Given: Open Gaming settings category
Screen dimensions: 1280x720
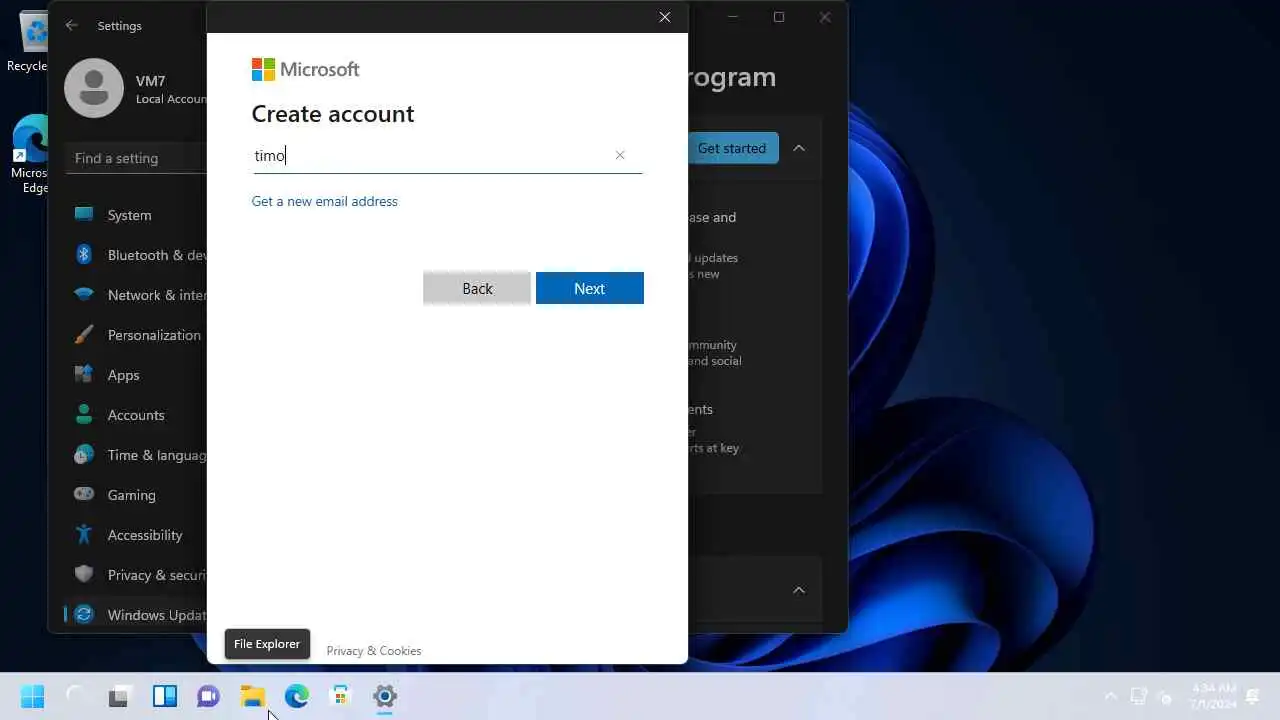Looking at the screenshot, I should pyautogui.click(x=136, y=495).
